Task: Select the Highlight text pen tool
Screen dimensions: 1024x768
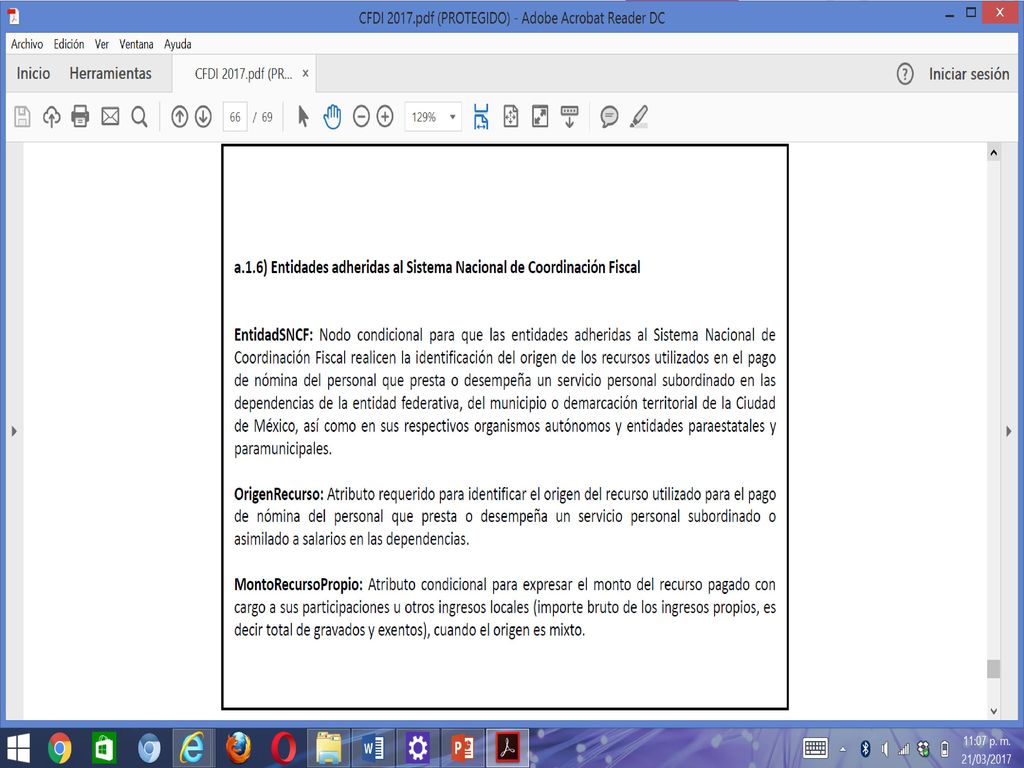Action: click(x=639, y=116)
